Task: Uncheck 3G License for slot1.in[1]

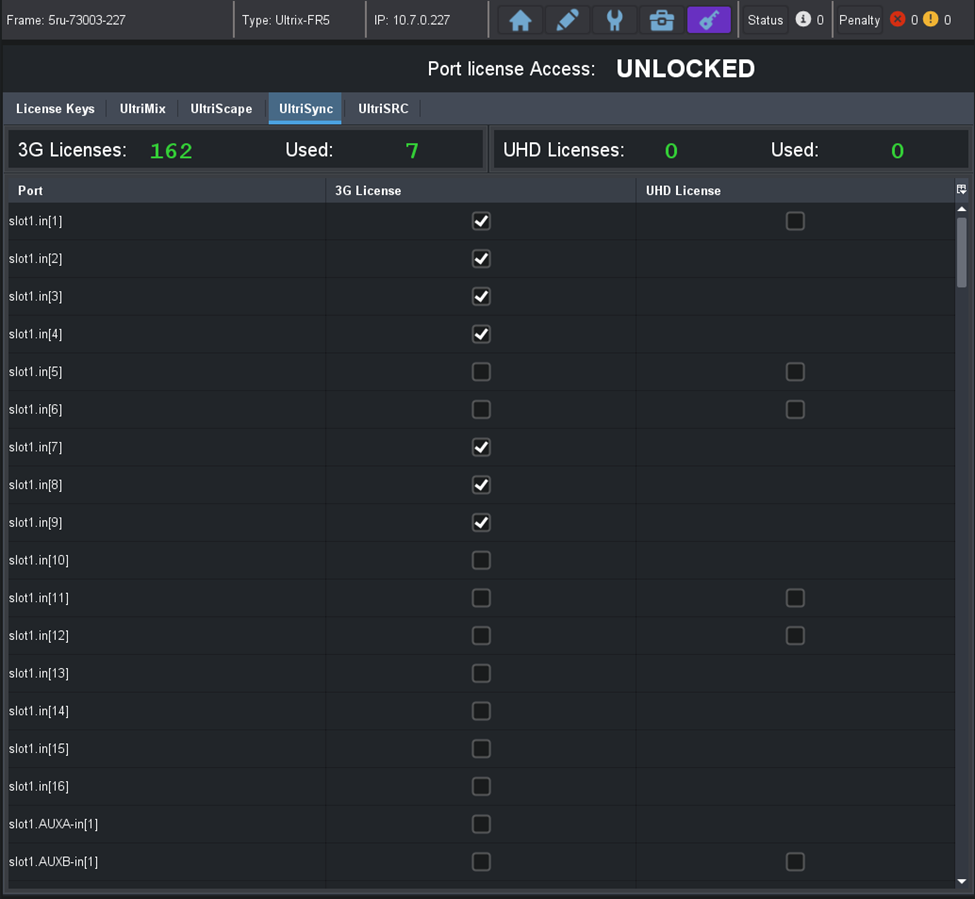Action: click(481, 221)
